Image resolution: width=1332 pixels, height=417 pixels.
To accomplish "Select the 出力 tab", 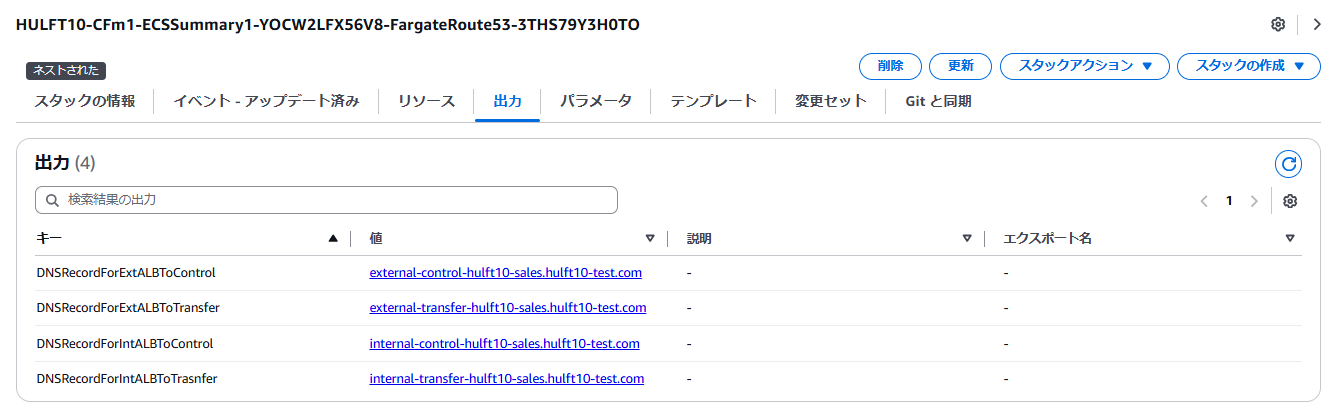I will (507, 101).
